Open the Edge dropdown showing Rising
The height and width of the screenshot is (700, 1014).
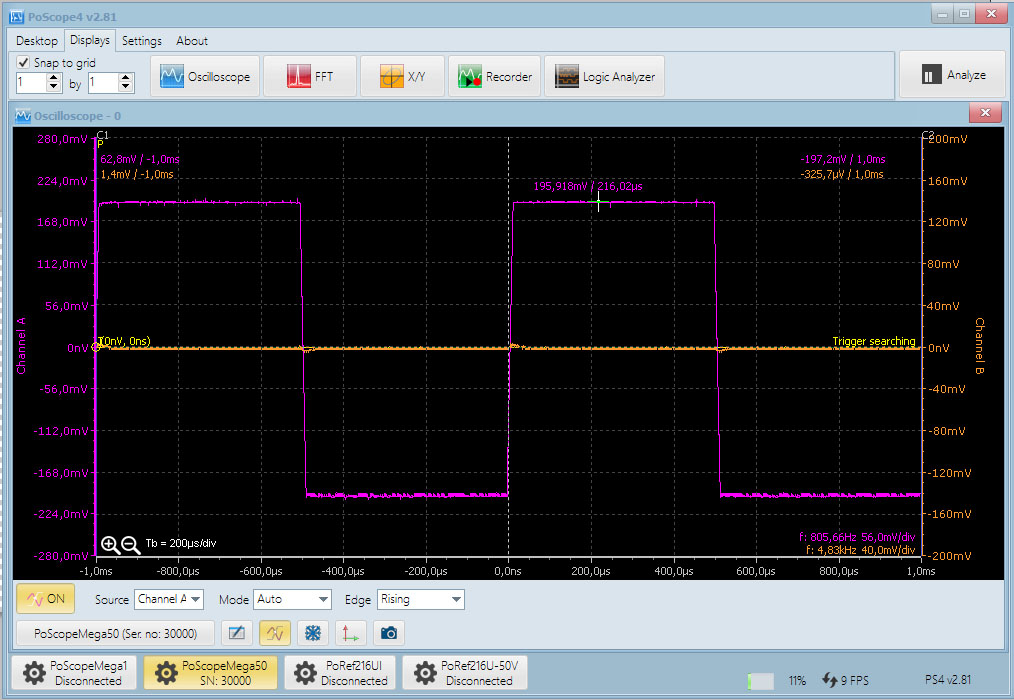click(x=420, y=599)
